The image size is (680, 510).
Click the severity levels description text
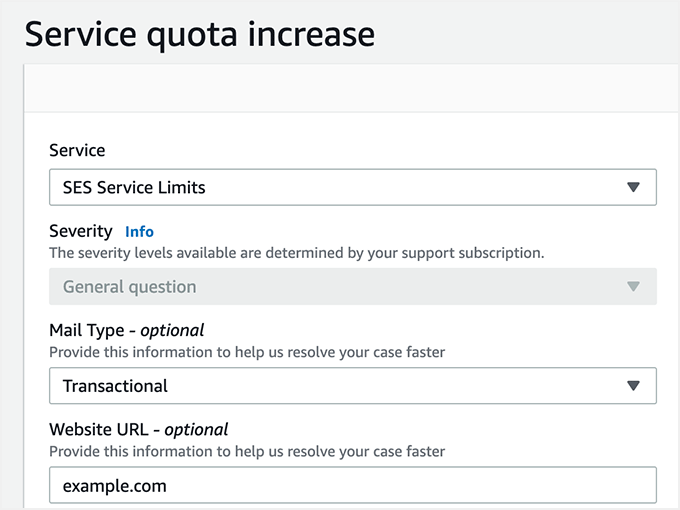point(296,253)
